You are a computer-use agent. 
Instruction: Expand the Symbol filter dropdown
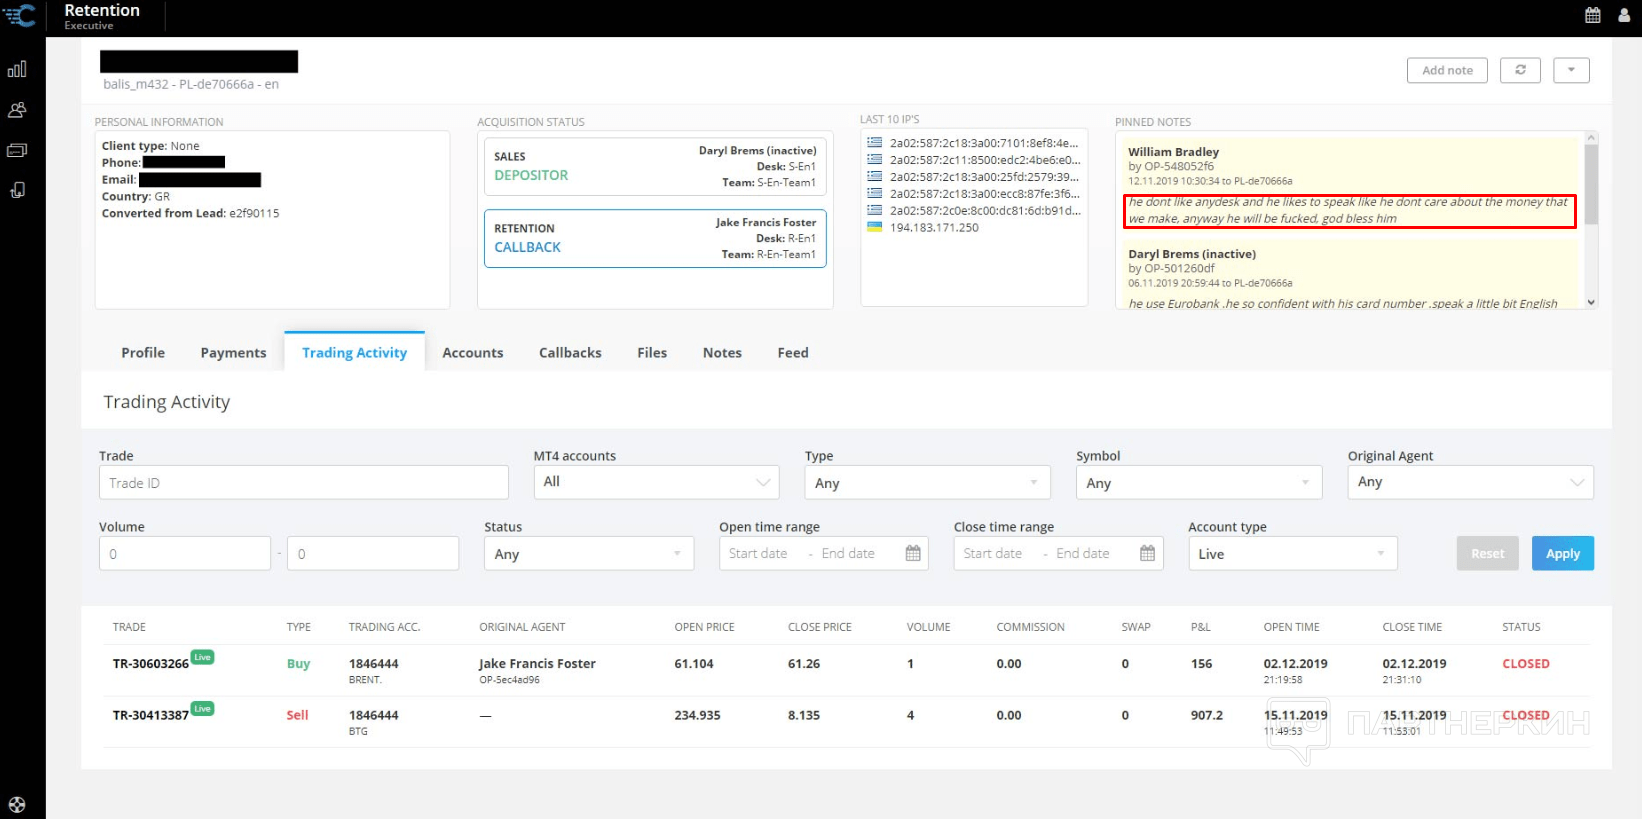point(1199,482)
